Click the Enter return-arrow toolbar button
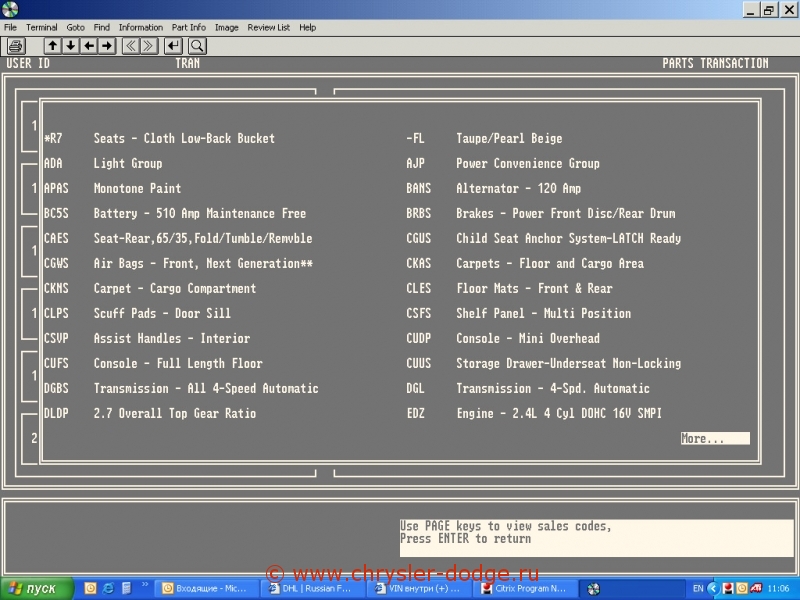The image size is (800, 600). (173, 46)
